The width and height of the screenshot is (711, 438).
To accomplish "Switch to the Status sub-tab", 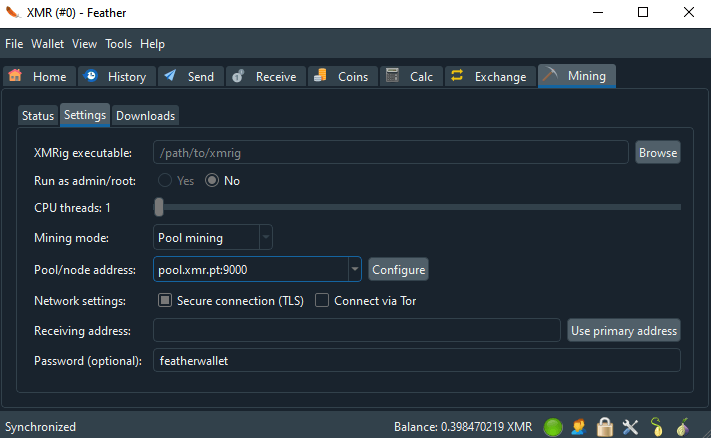I will coord(38,116).
